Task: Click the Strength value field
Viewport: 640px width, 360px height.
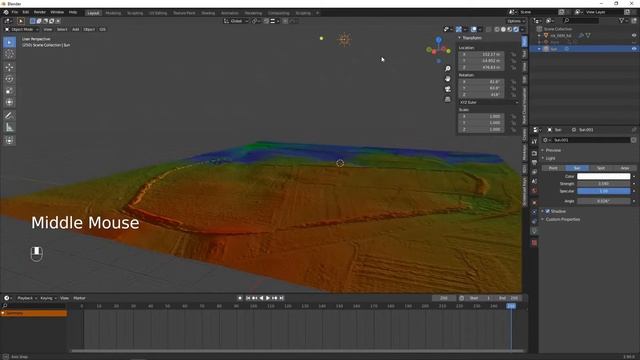Action: point(604,184)
